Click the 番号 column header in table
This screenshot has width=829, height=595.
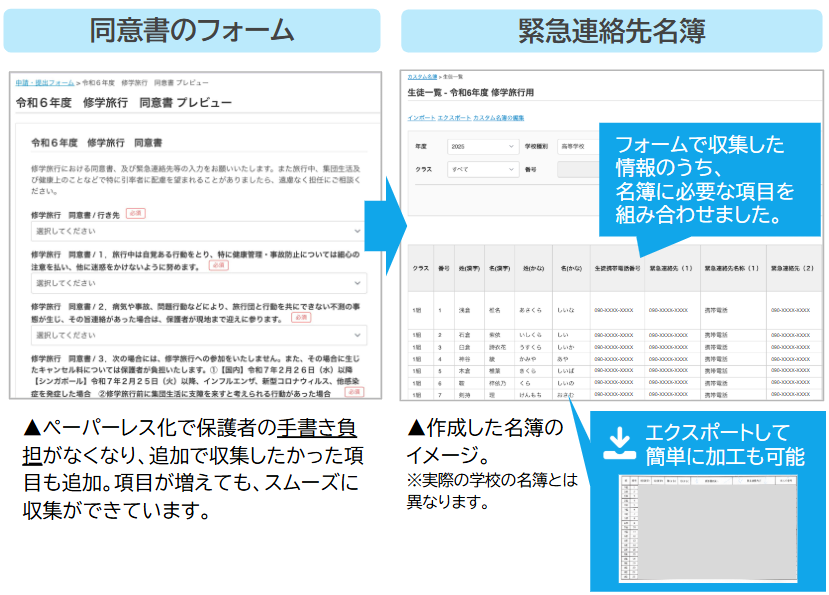click(x=444, y=269)
